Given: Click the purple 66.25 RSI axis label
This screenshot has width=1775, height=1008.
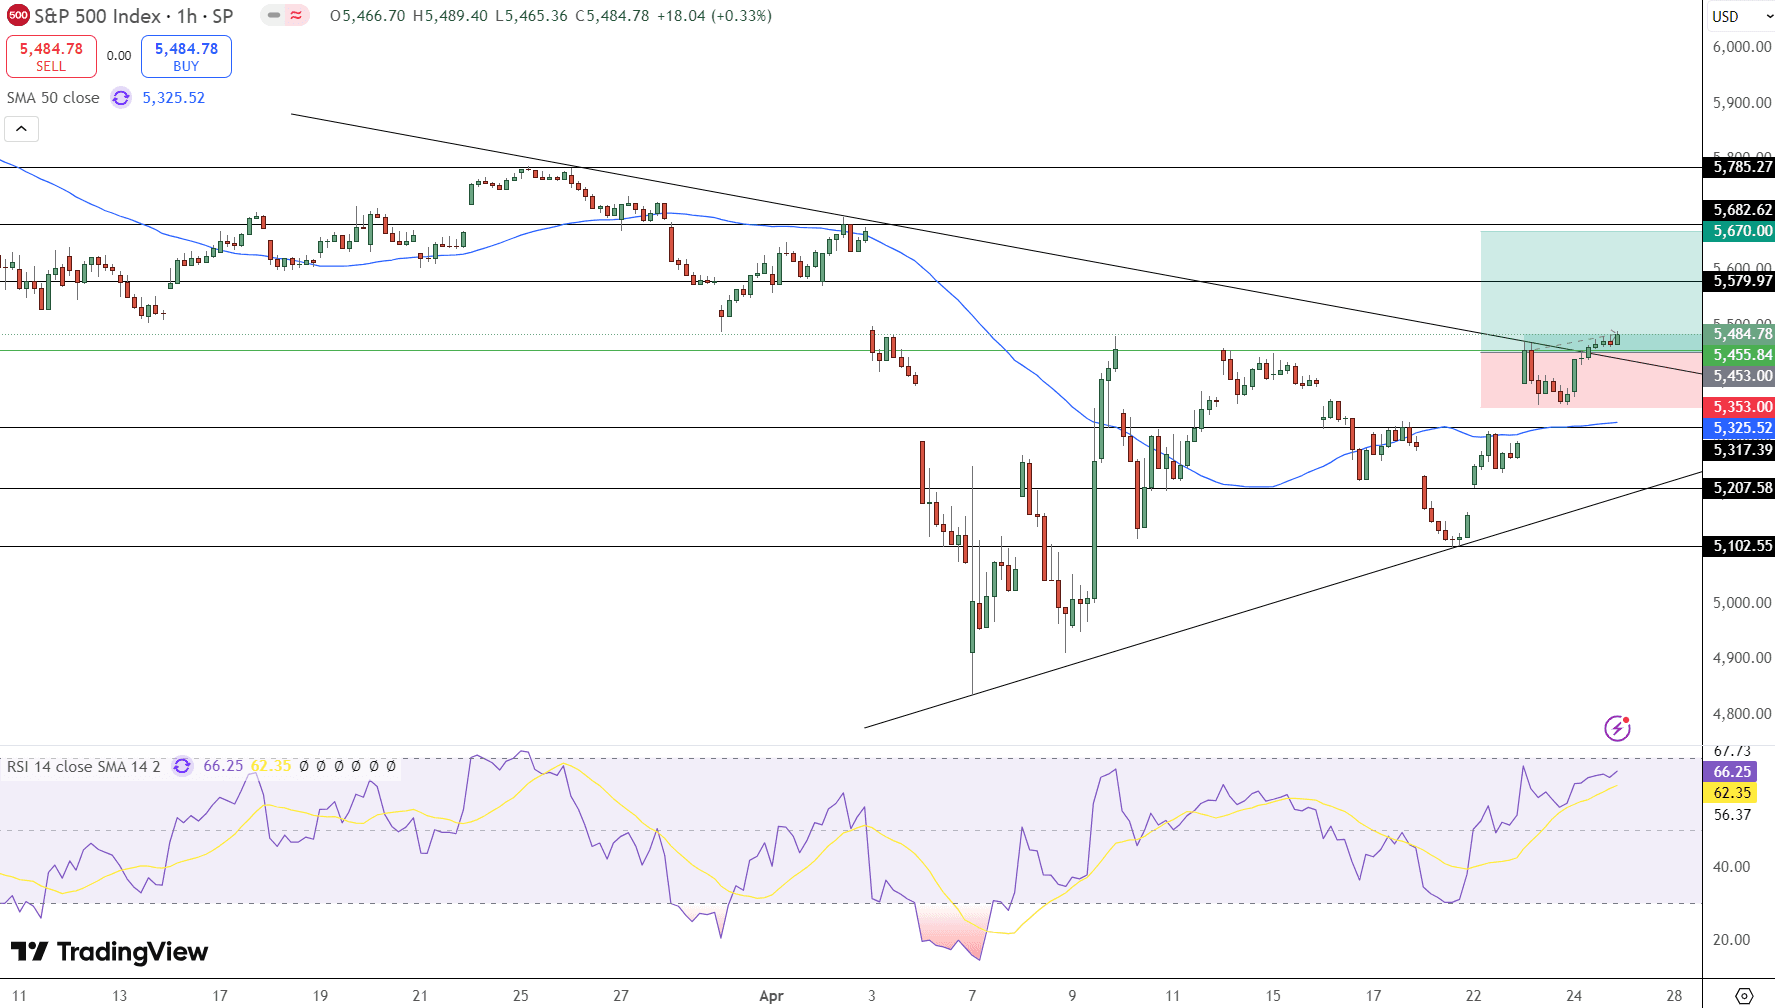Looking at the screenshot, I should tap(1730, 772).
